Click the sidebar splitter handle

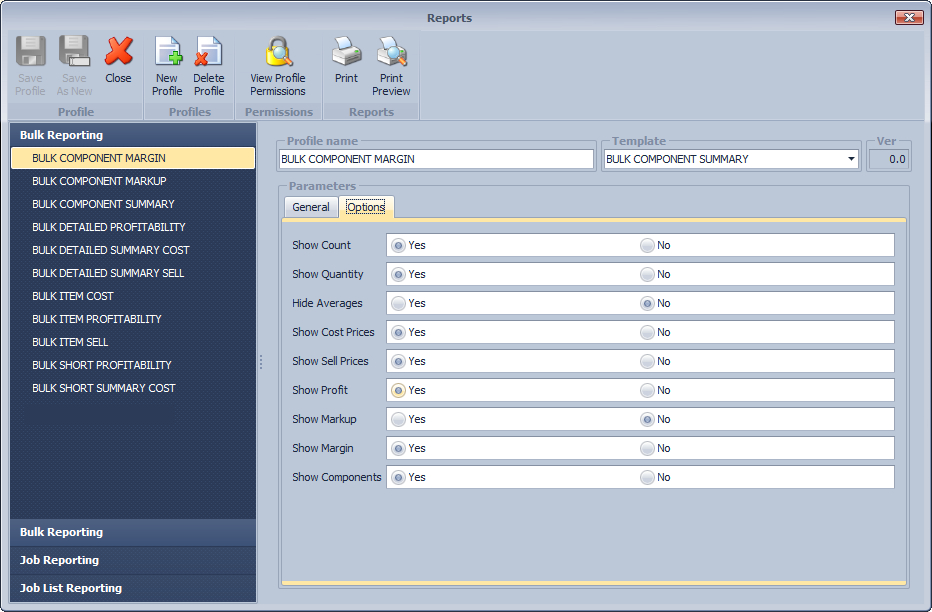pos(261,362)
